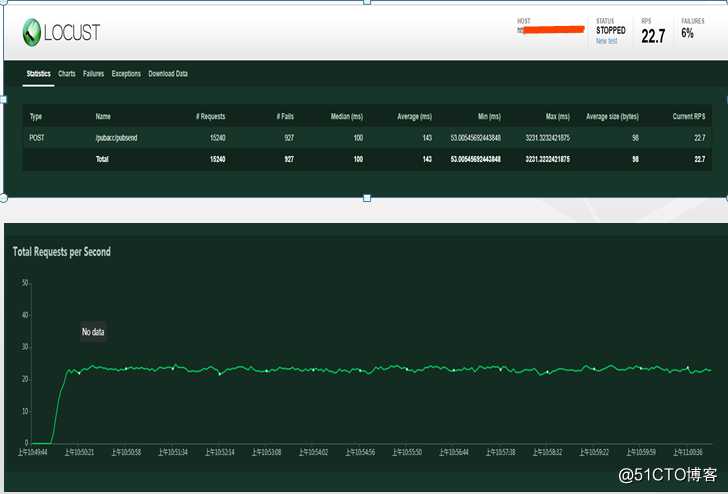Click the STOPPED status indicator
The height and width of the screenshot is (494, 728).
610,31
